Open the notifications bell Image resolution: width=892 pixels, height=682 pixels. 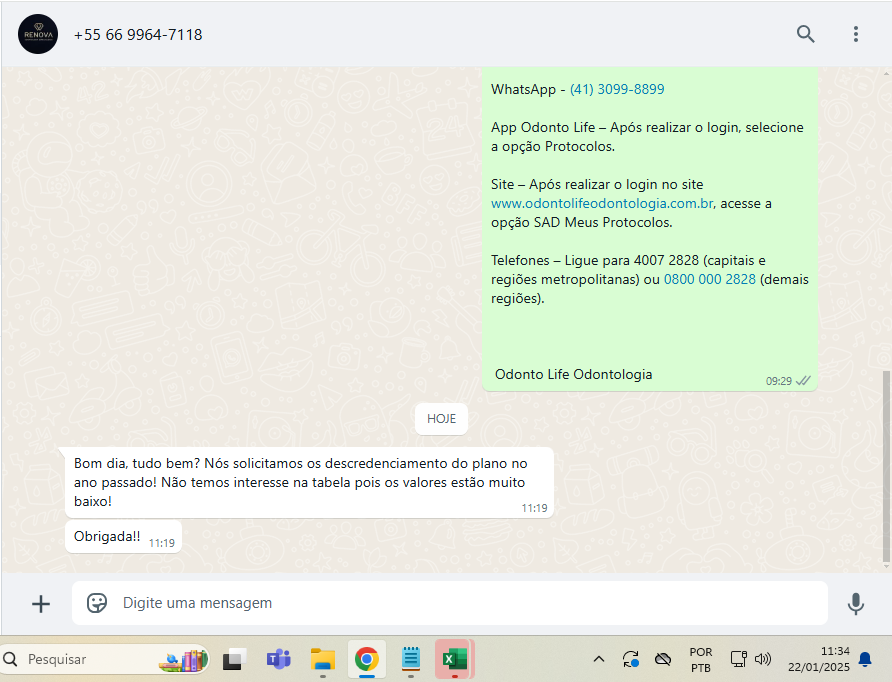[865, 659]
